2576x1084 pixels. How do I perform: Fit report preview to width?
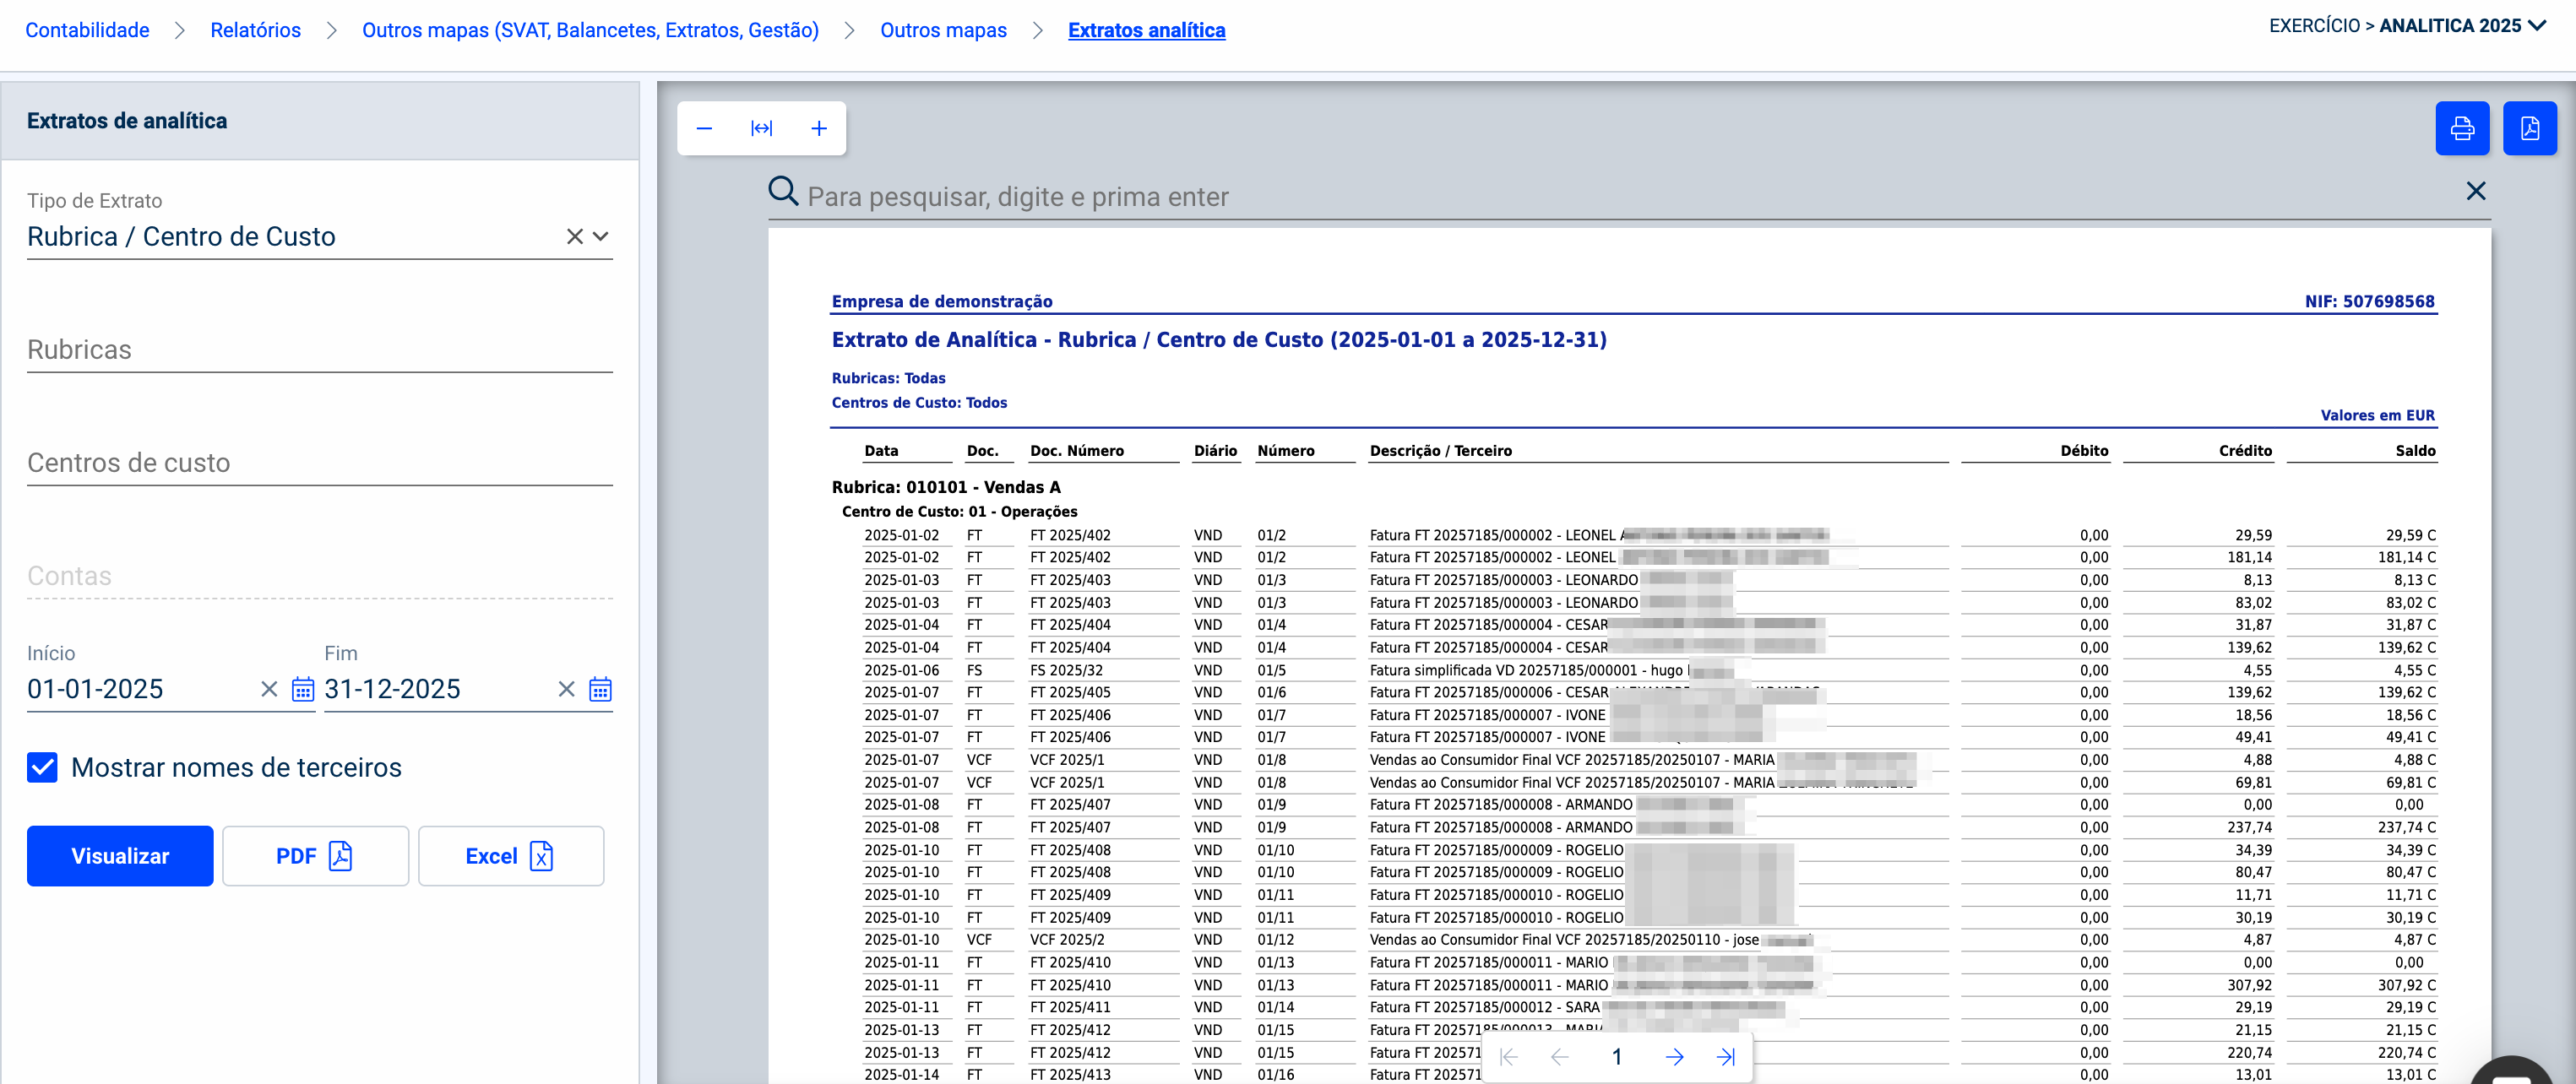762,128
